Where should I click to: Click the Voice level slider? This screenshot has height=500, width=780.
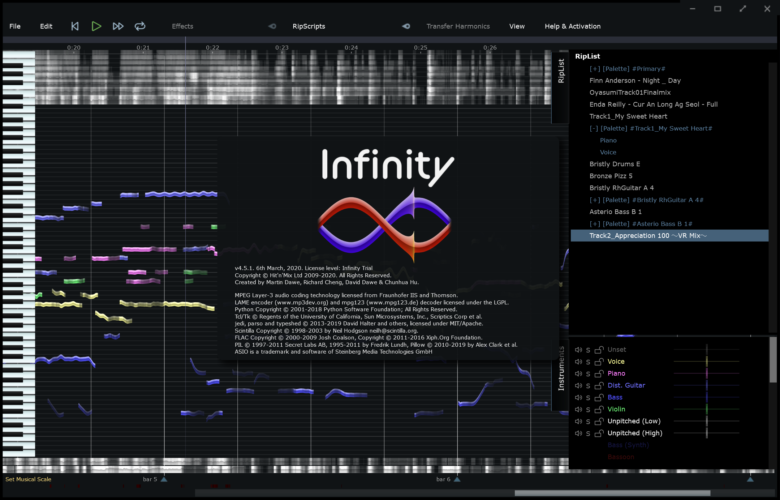pyautogui.click(x=706, y=362)
